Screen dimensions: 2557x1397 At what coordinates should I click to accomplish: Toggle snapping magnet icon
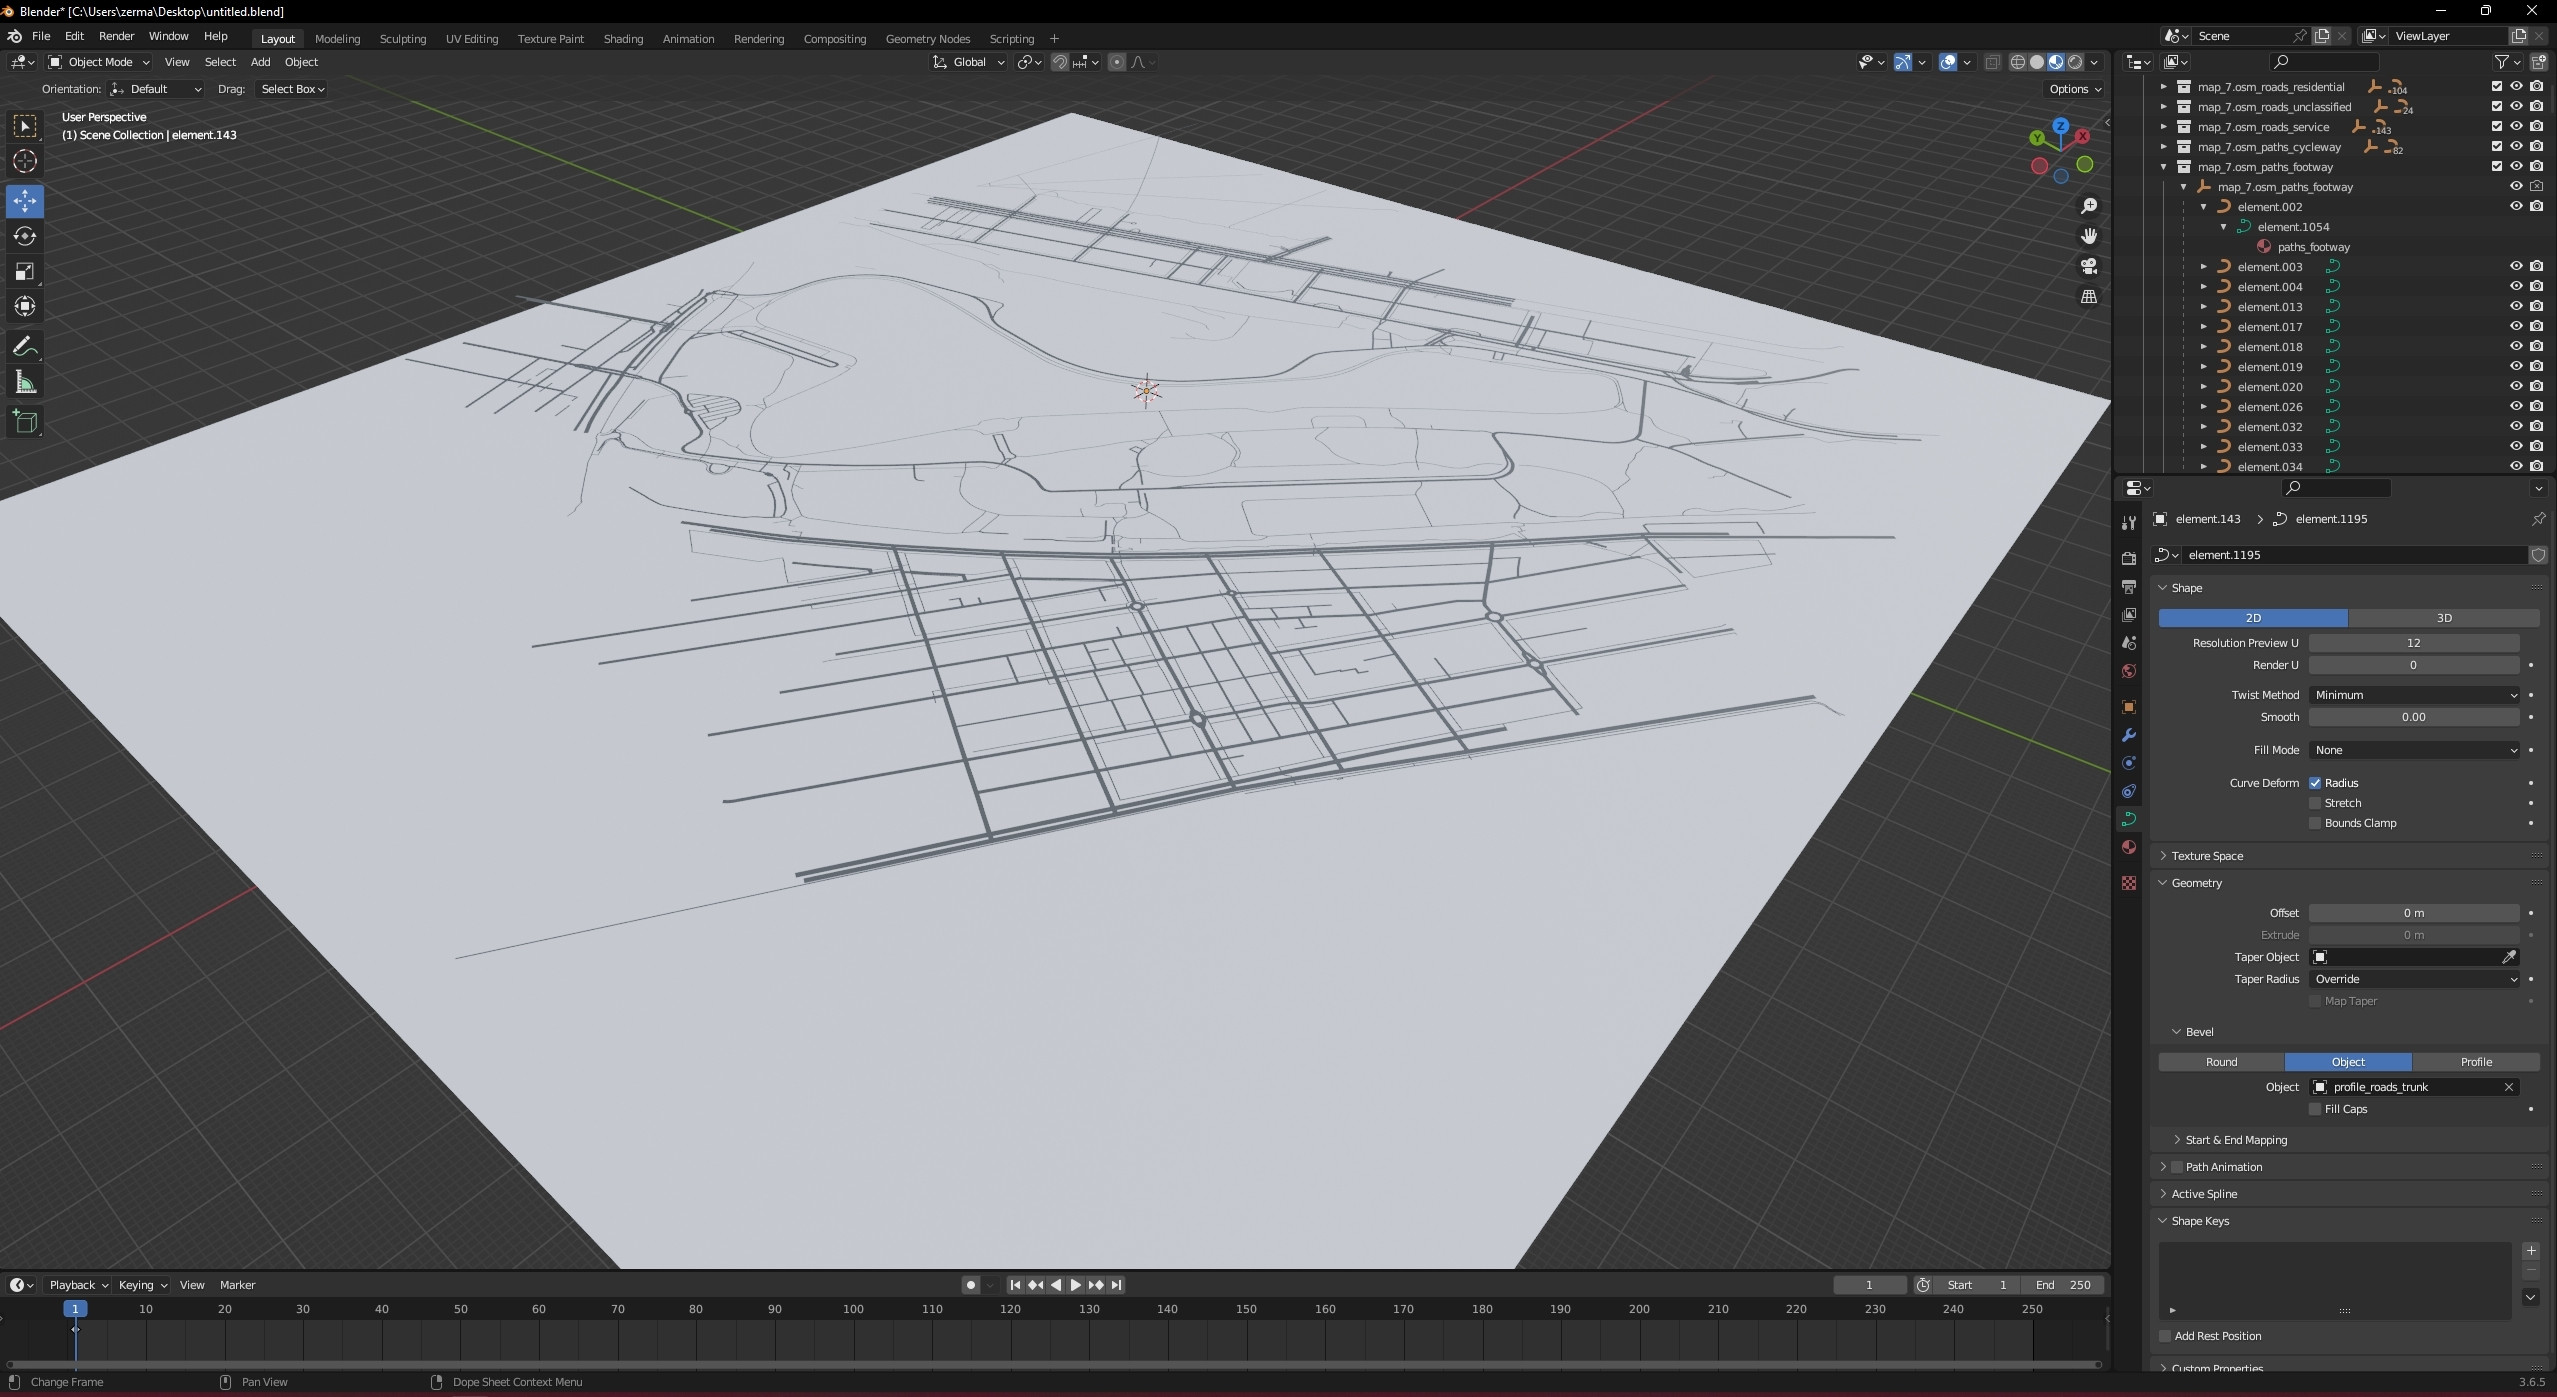[1060, 62]
